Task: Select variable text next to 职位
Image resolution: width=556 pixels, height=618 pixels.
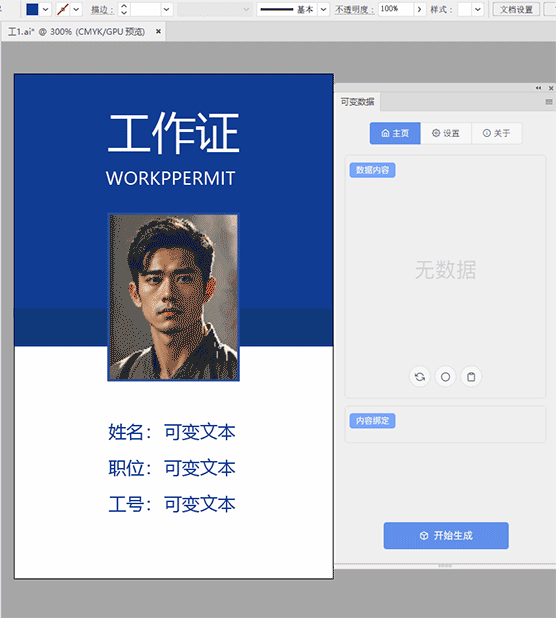Action: [200, 468]
